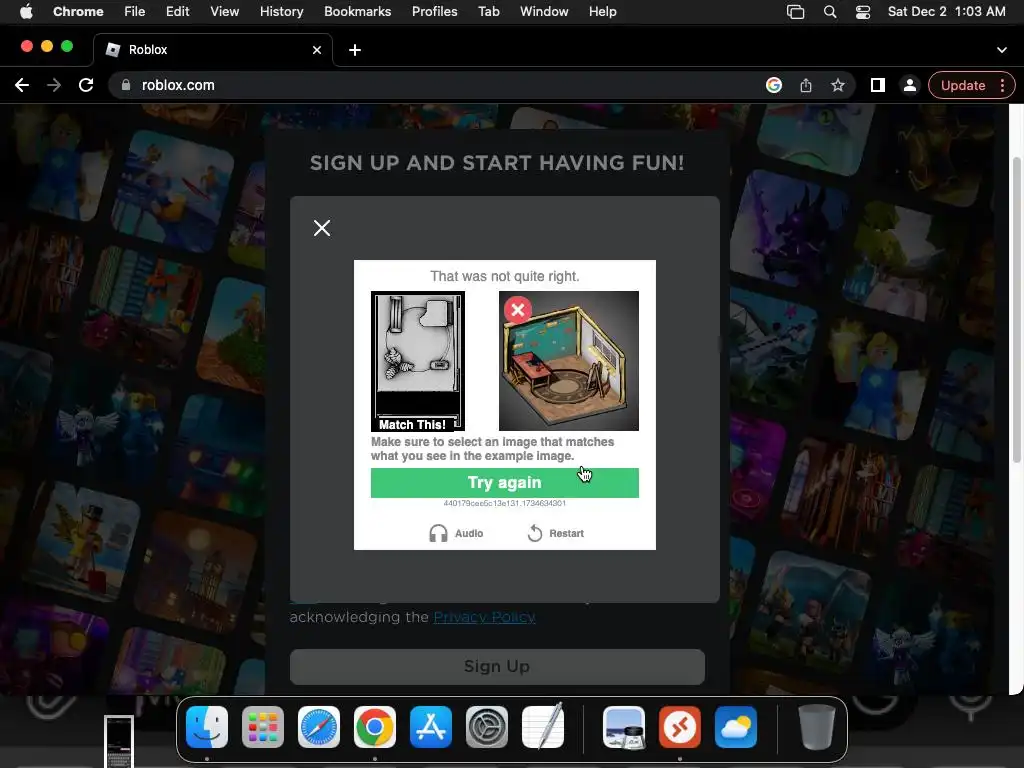Click the window-stack icon in the menu bar

(x=795, y=12)
